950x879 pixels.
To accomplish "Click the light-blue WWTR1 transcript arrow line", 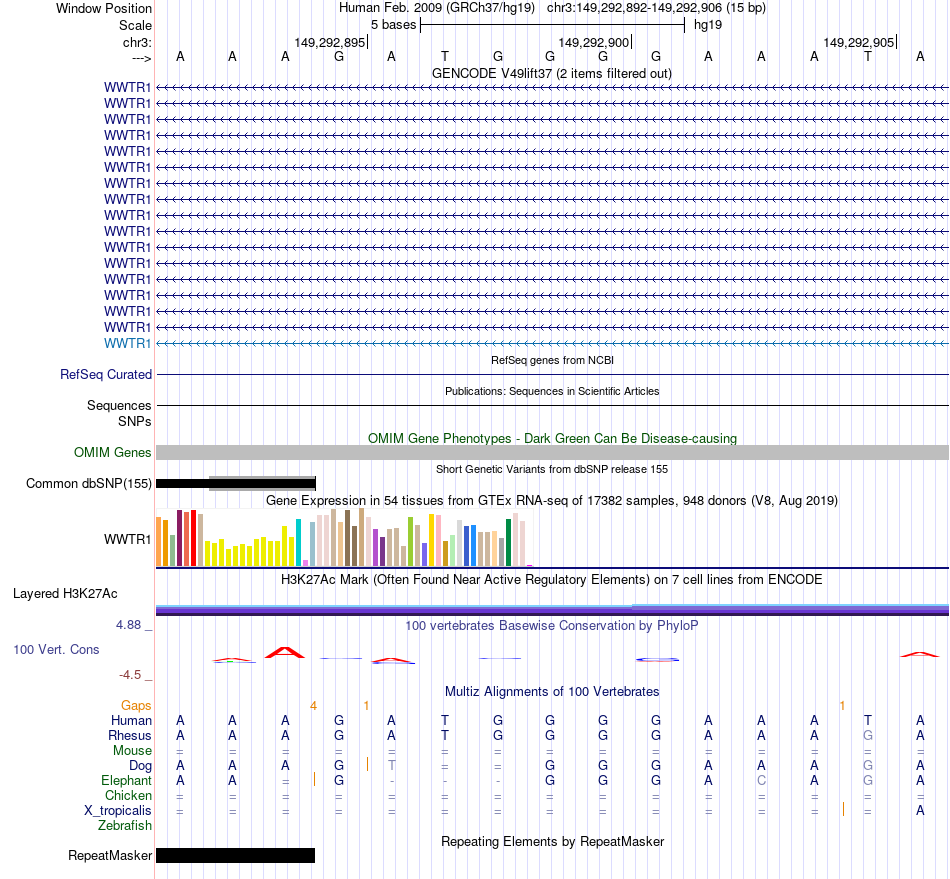I will (553, 343).
